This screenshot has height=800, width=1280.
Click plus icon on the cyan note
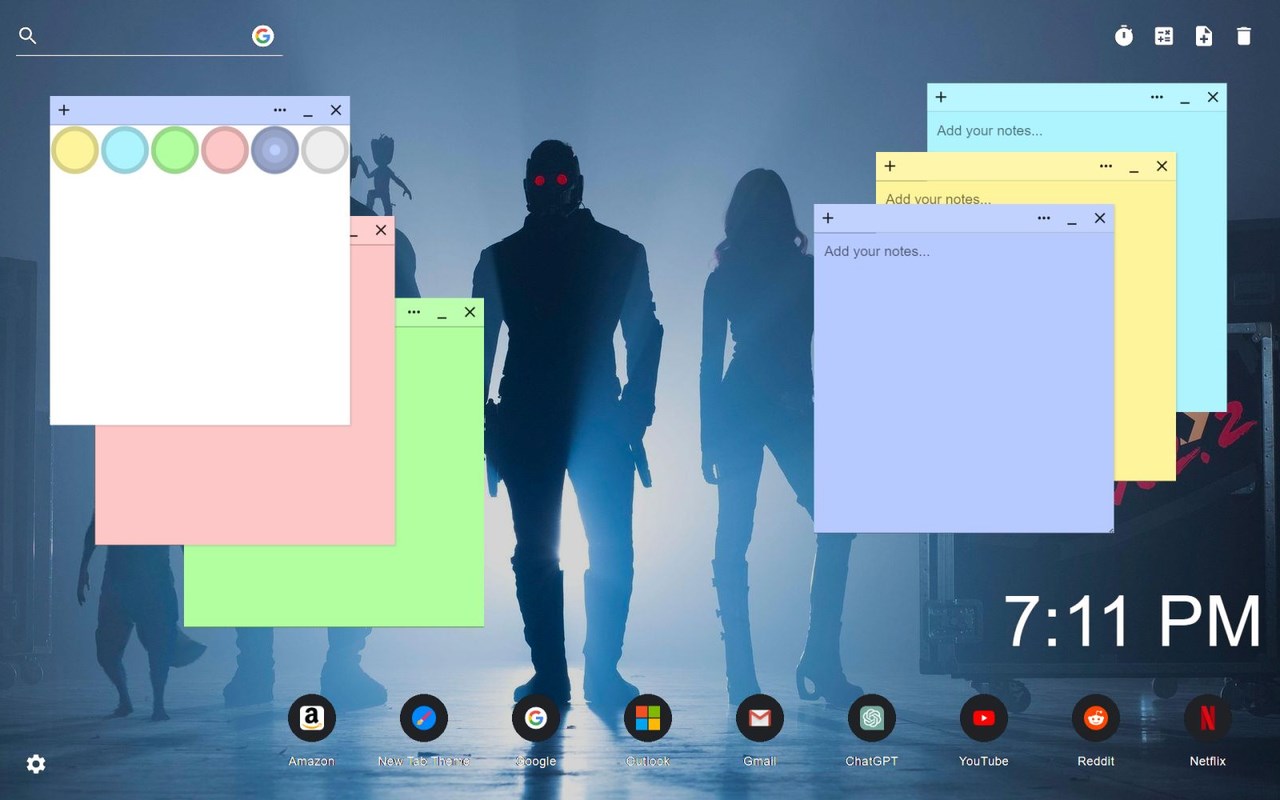click(x=941, y=97)
